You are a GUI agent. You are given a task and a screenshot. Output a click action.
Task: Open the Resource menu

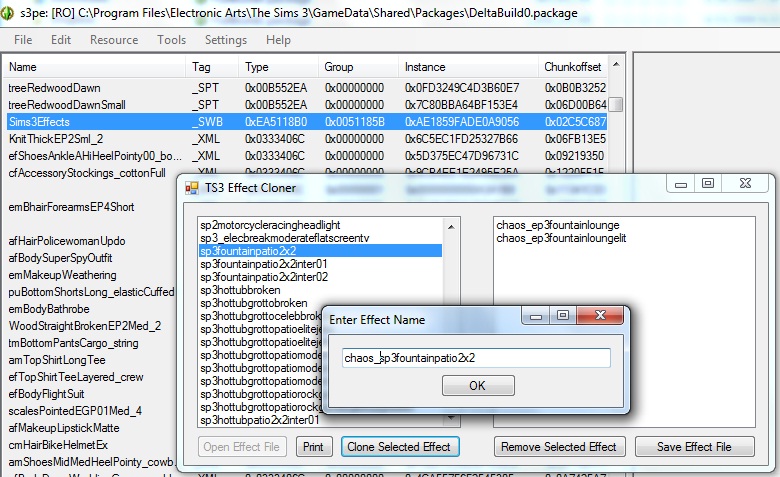pyautogui.click(x=114, y=40)
